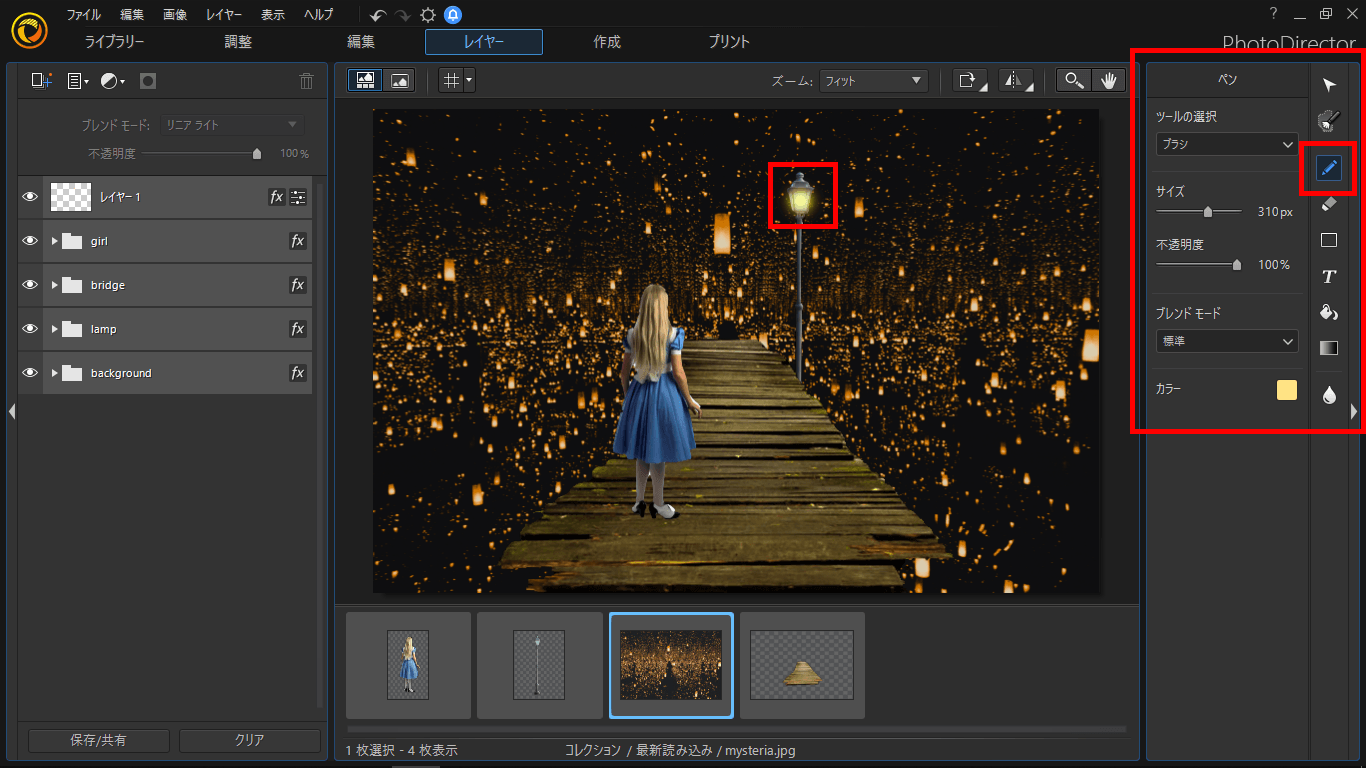Viewport: 1366px width, 768px height.
Task: Open preferences via the gear icon
Action: (x=428, y=15)
